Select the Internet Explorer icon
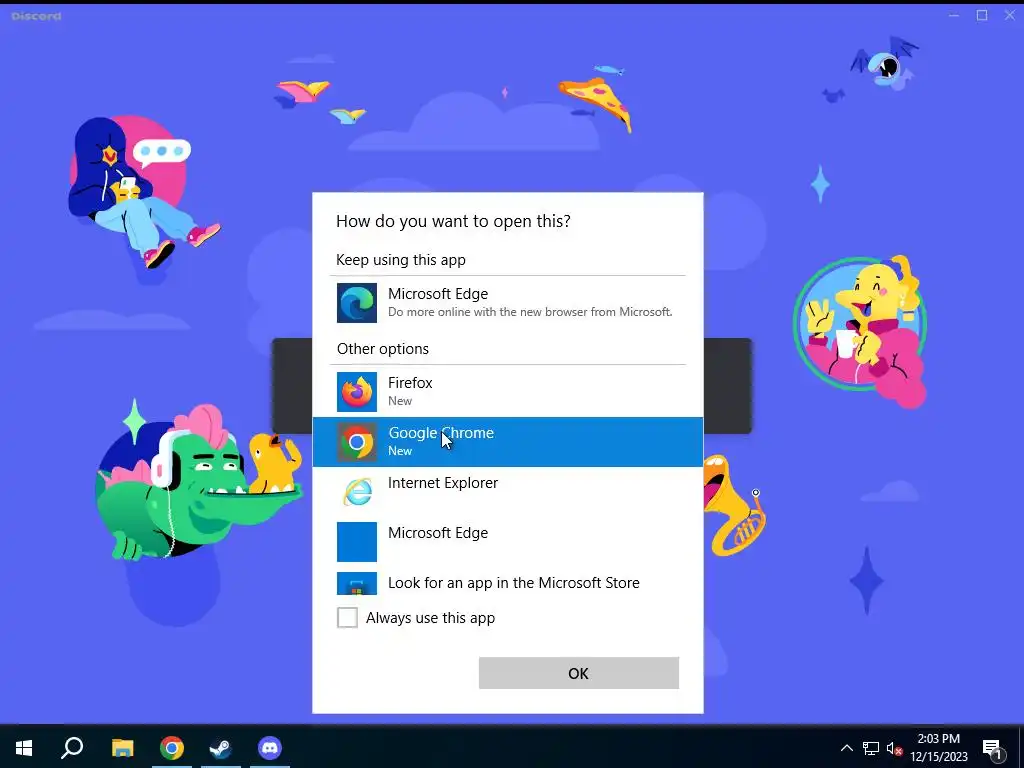The width and height of the screenshot is (1024, 768). tap(357, 492)
